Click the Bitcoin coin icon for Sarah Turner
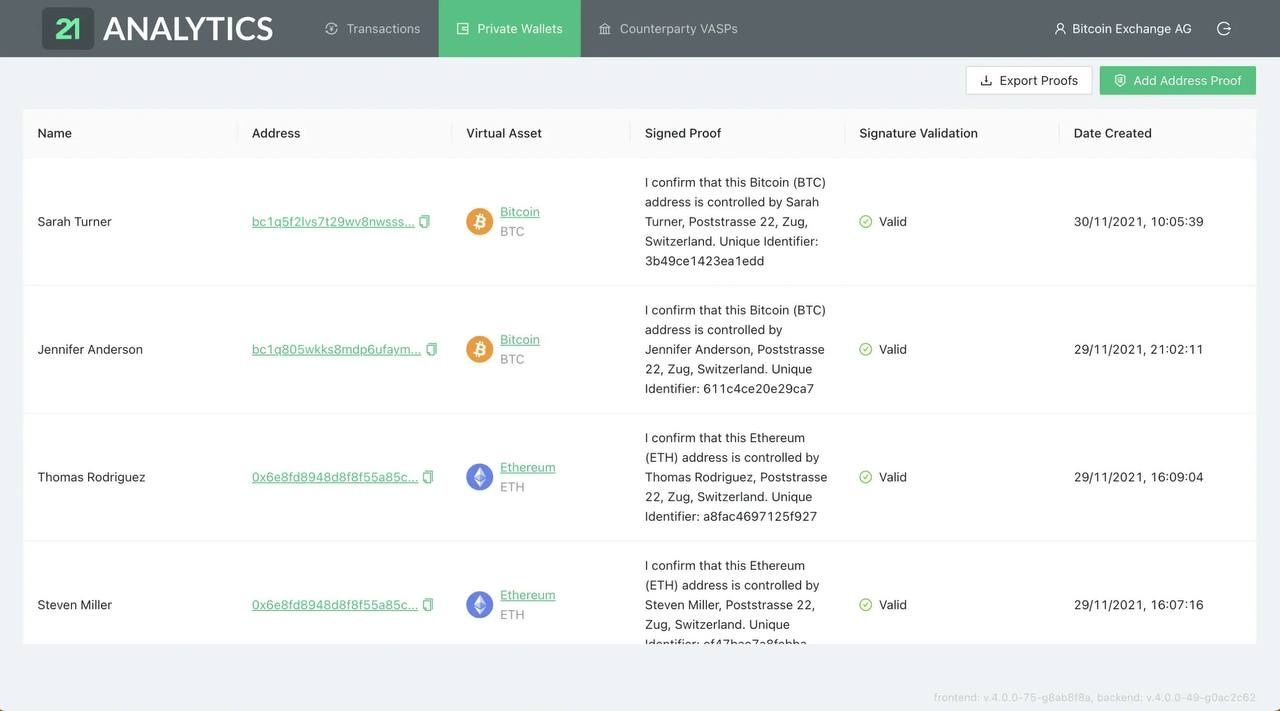 click(x=480, y=222)
